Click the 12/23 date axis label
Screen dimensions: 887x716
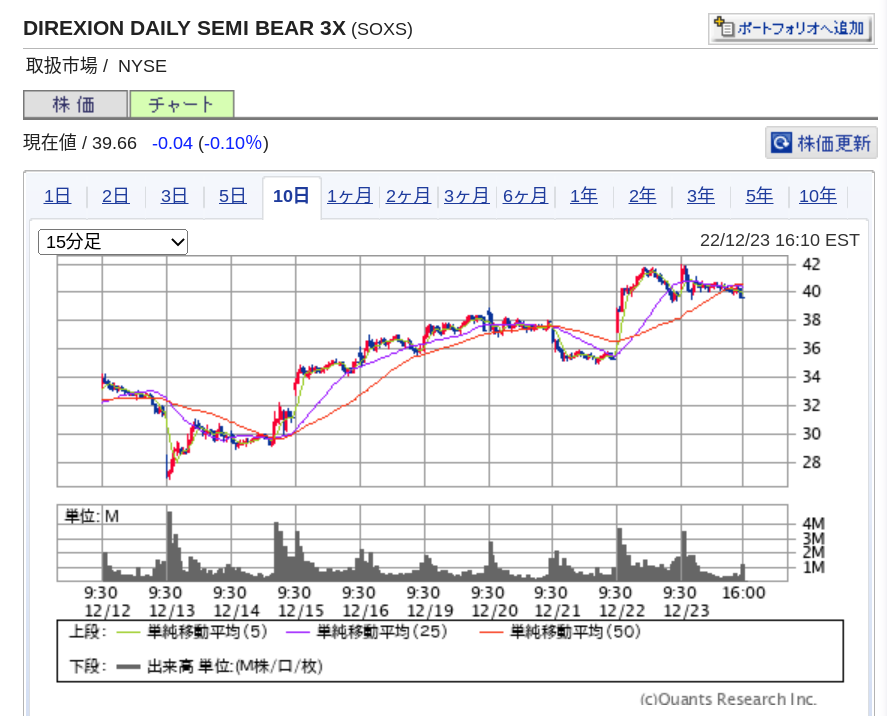click(686, 611)
